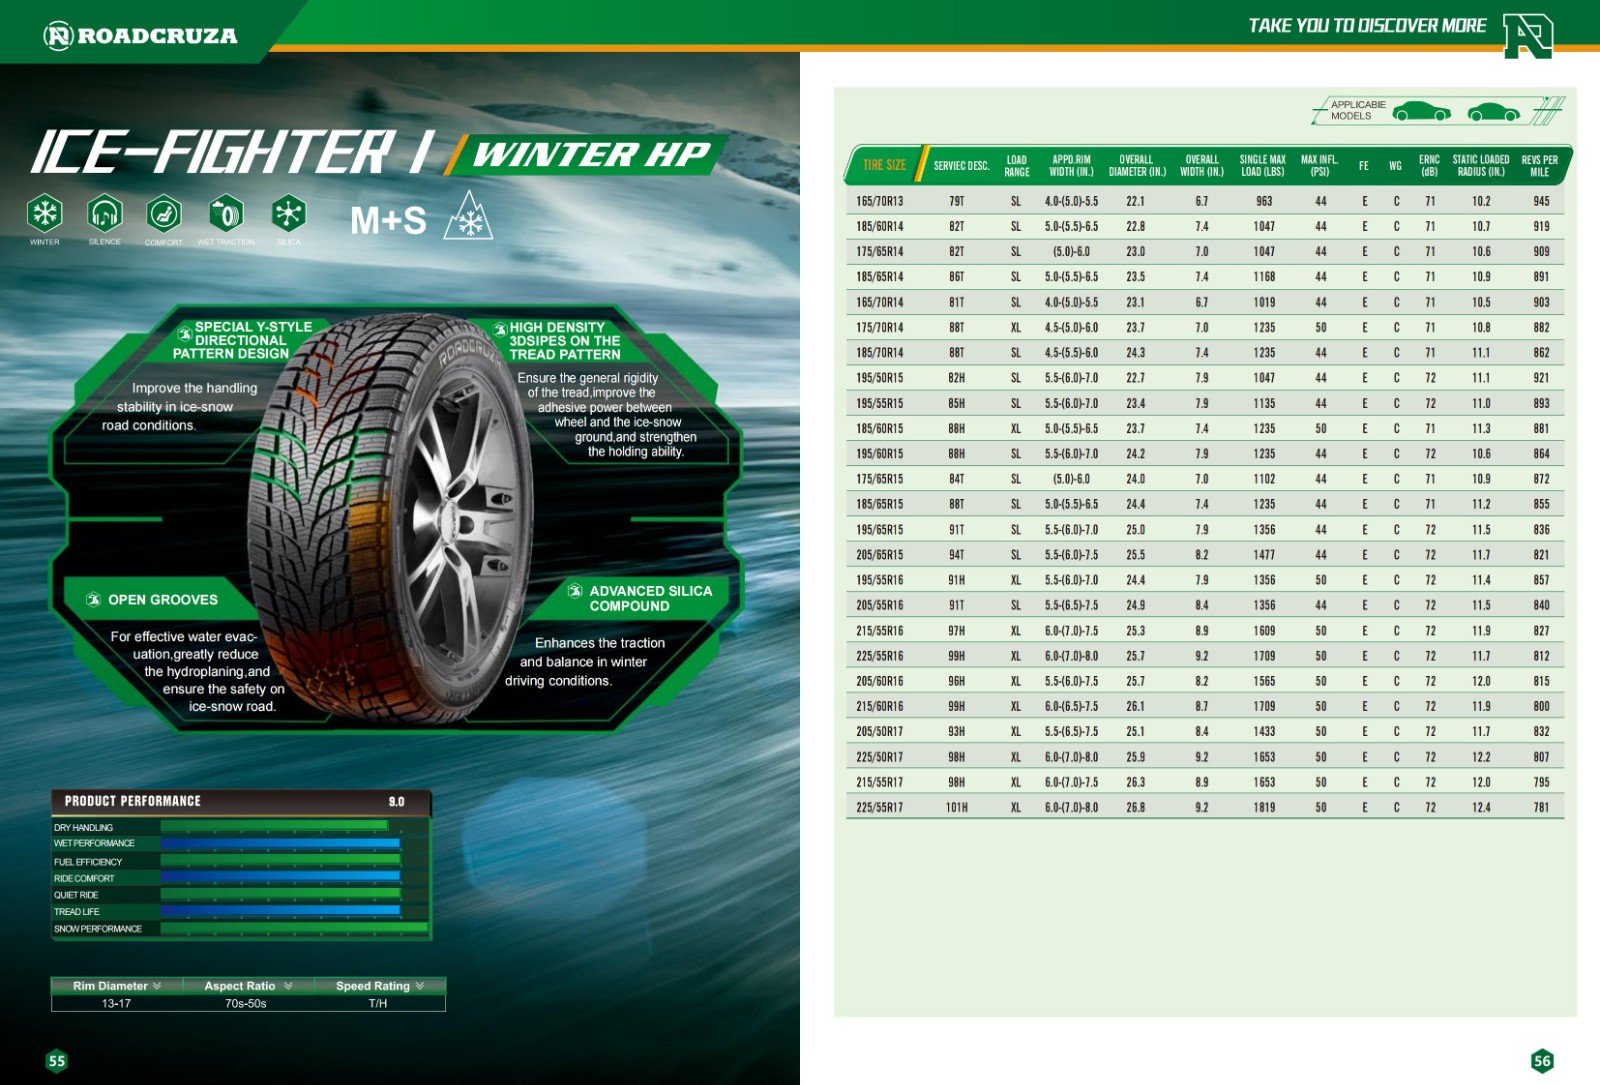Click the Comfort hexagon icon
The height and width of the screenshot is (1085, 1600).
point(164,213)
